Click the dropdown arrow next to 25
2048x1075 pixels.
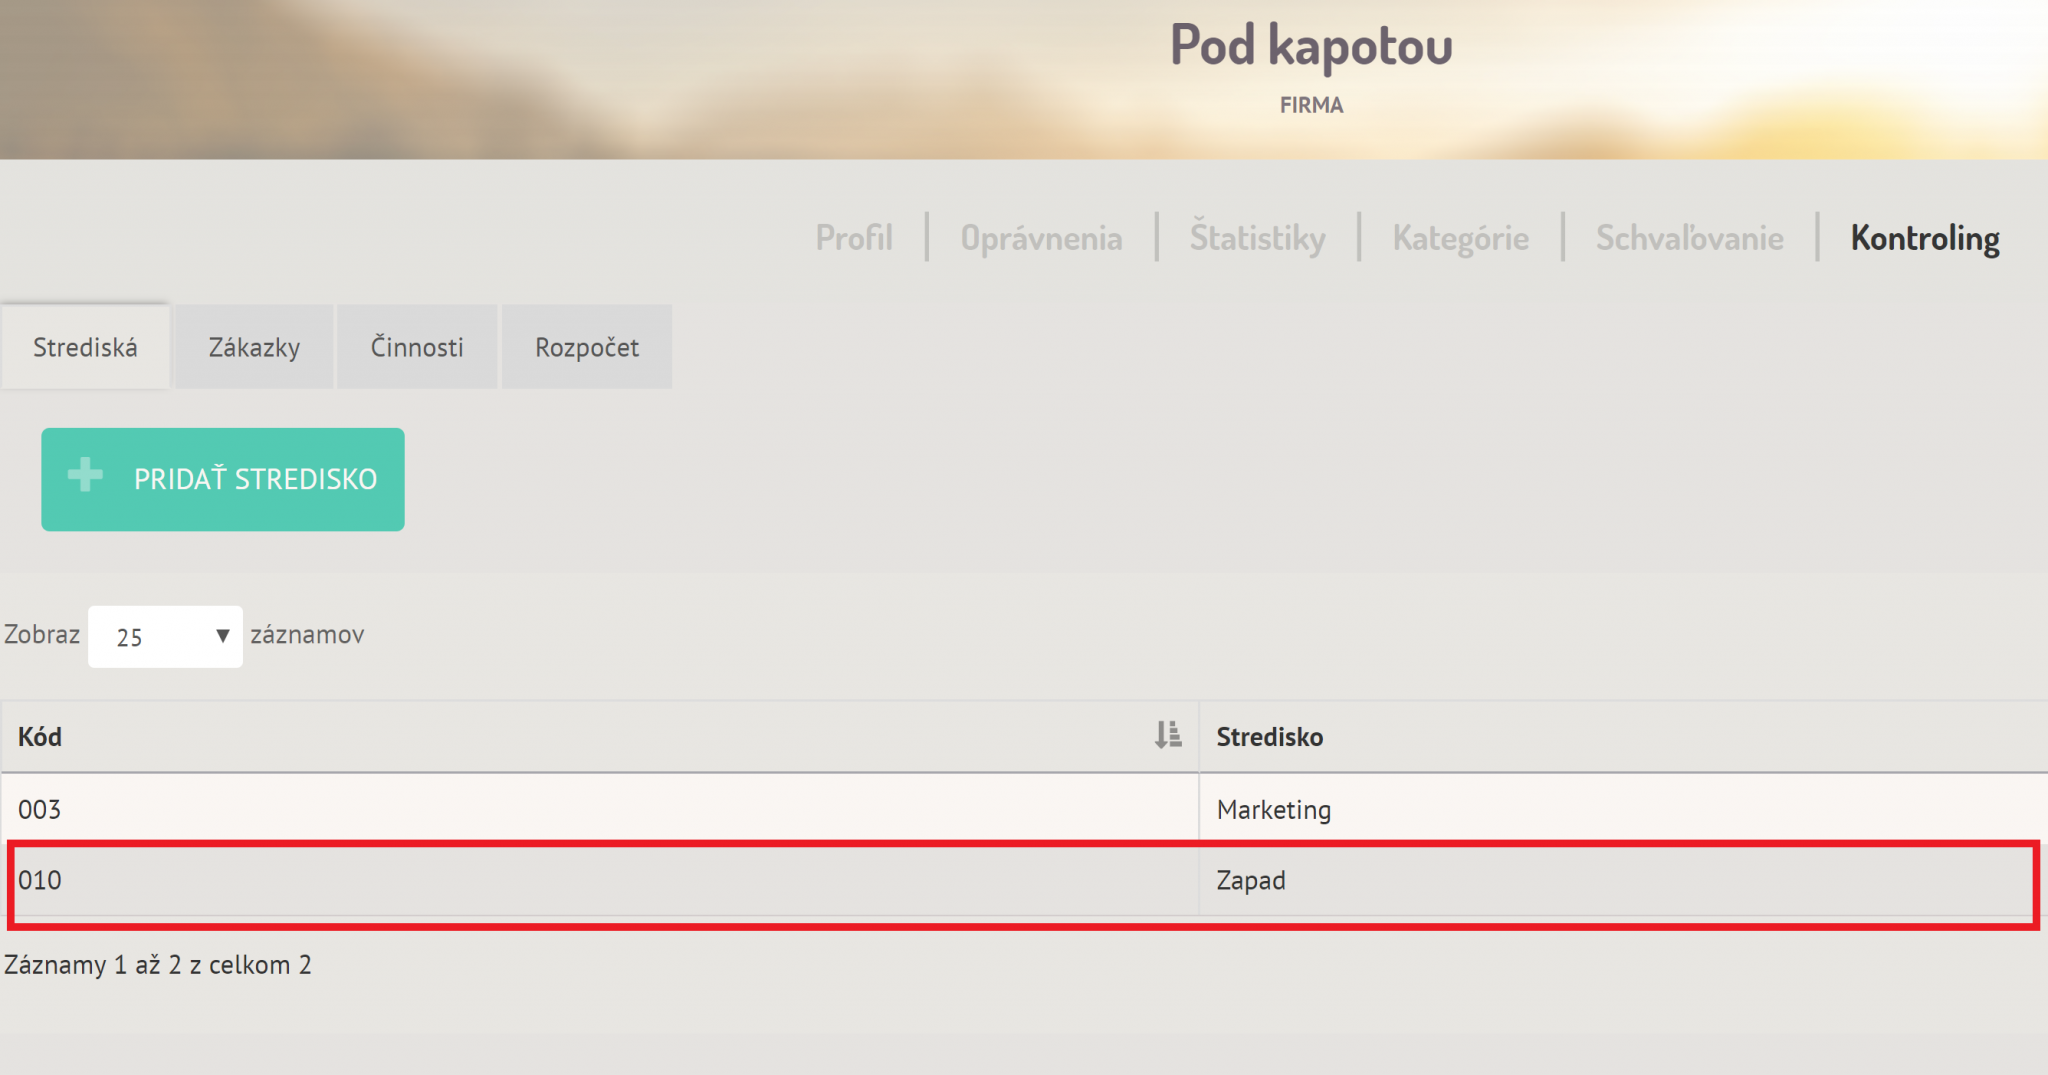point(222,636)
